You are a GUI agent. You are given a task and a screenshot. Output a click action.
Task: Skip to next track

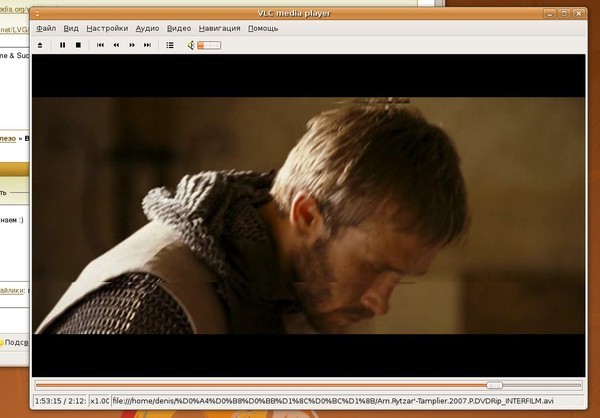[x=147, y=45]
